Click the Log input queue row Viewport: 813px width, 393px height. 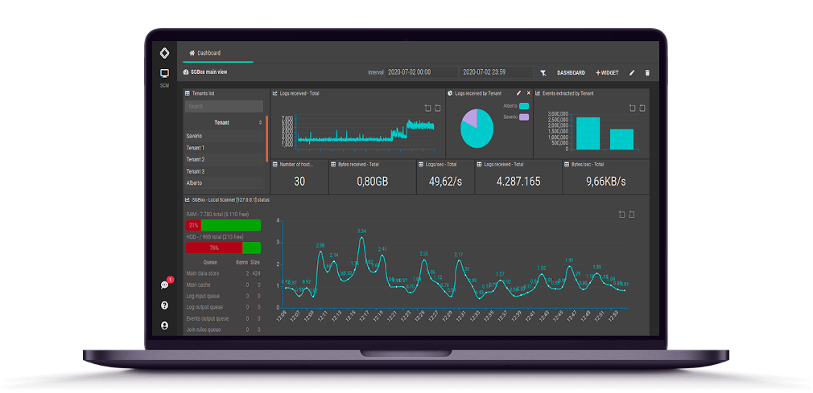(223, 296)
